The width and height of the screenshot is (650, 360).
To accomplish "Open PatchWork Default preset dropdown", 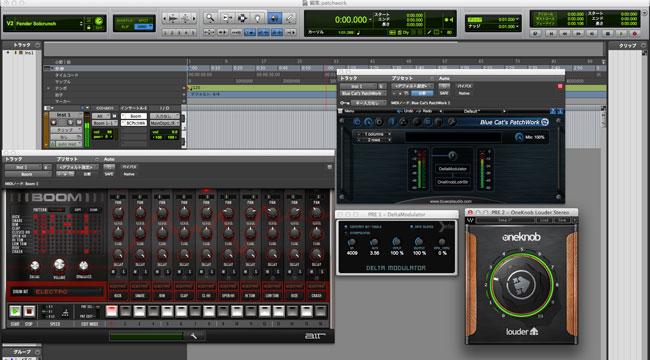I will tap(473, 111).
